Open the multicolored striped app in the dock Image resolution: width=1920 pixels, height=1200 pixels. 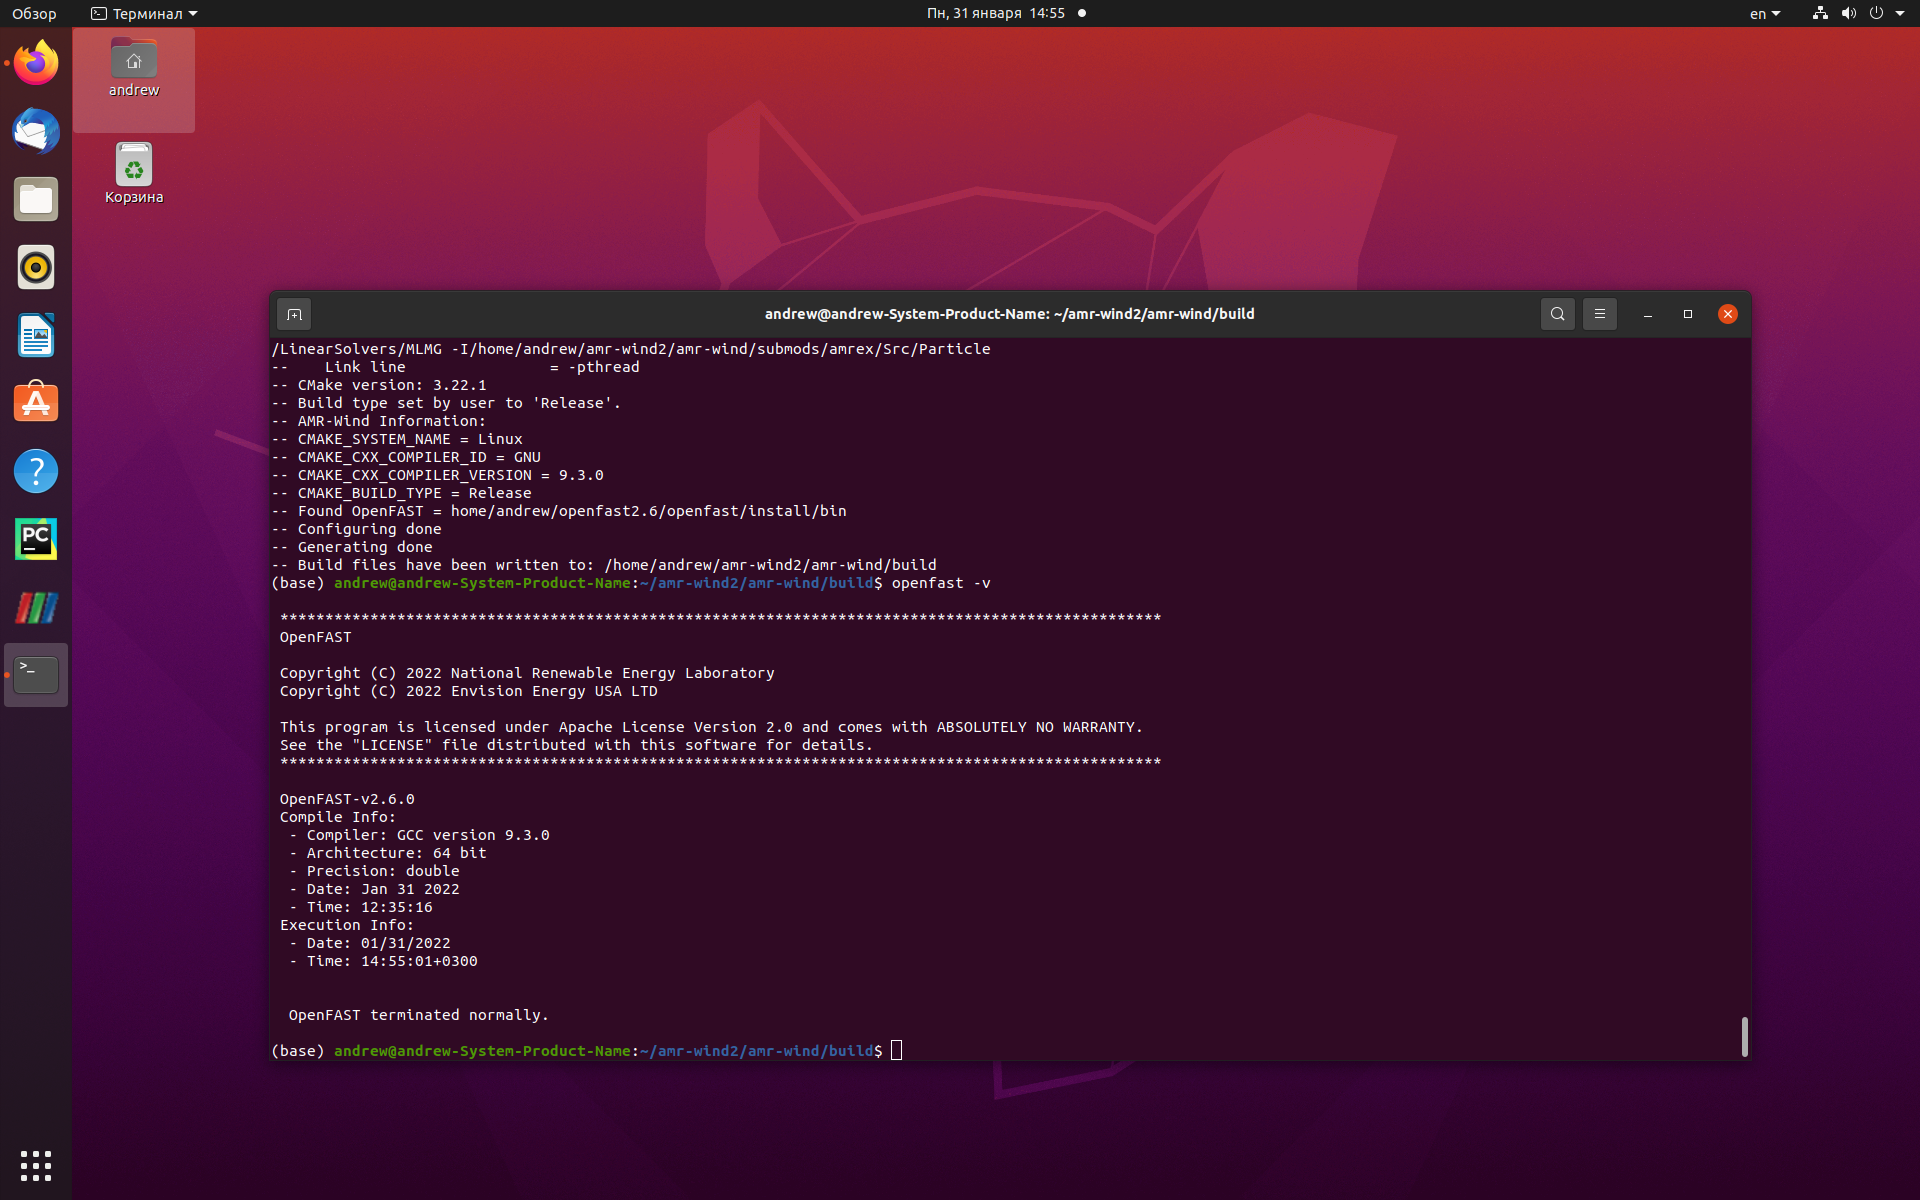pyautogui.click(x=35, y=607)
